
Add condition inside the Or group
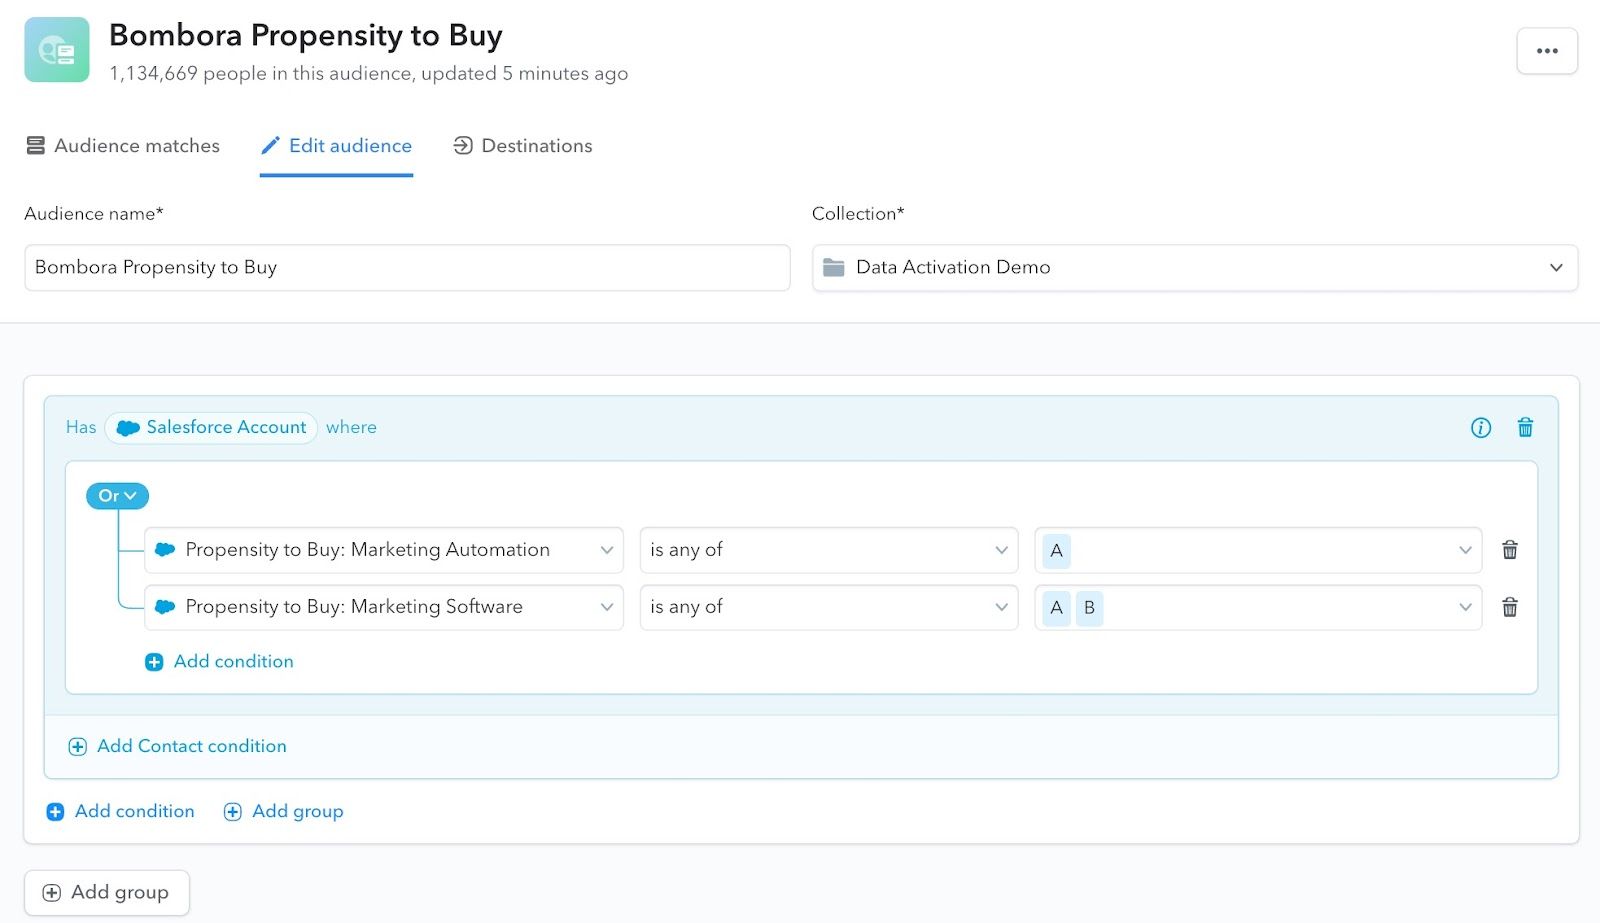click(x=220, y=662)
